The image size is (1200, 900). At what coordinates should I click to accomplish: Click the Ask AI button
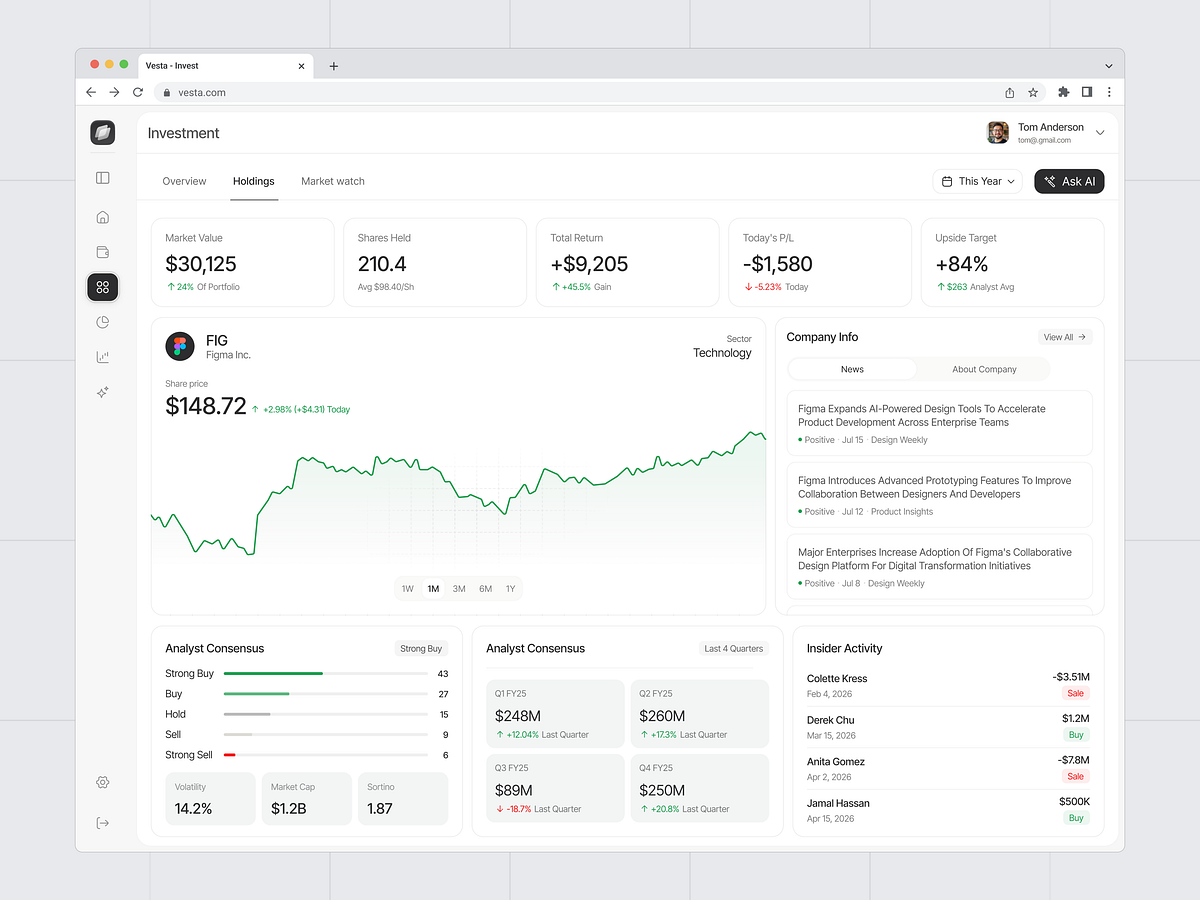tap(1069, 181)
